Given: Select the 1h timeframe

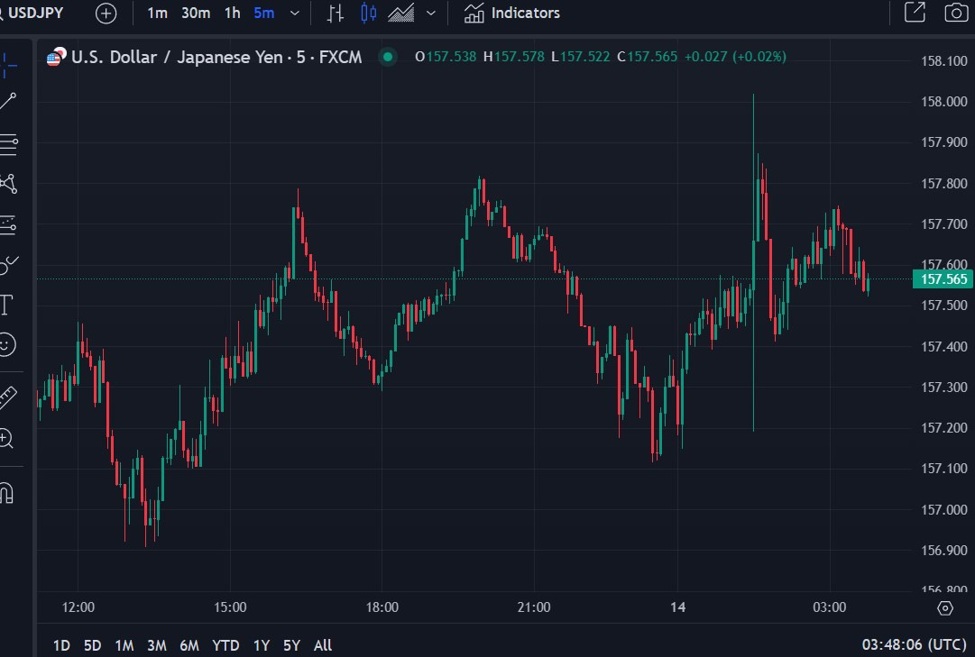Looking at the screenshot, I should (231, 13).
